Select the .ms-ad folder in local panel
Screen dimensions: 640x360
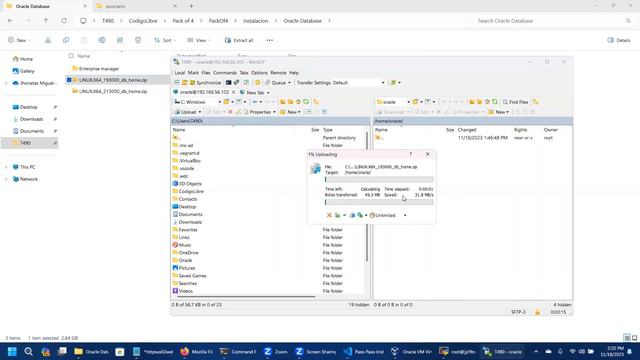coord(183,145)
